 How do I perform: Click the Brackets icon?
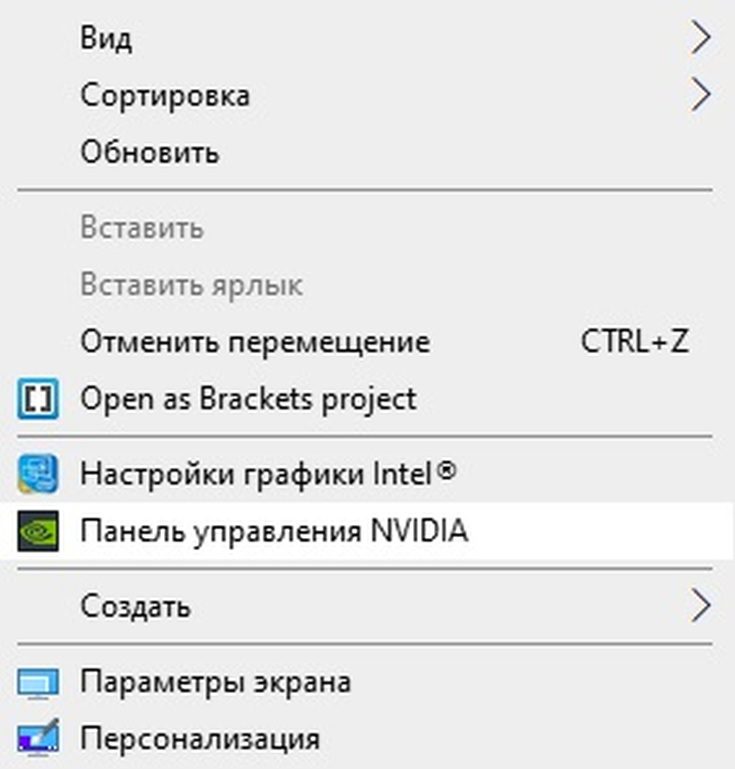click(38, 399)
